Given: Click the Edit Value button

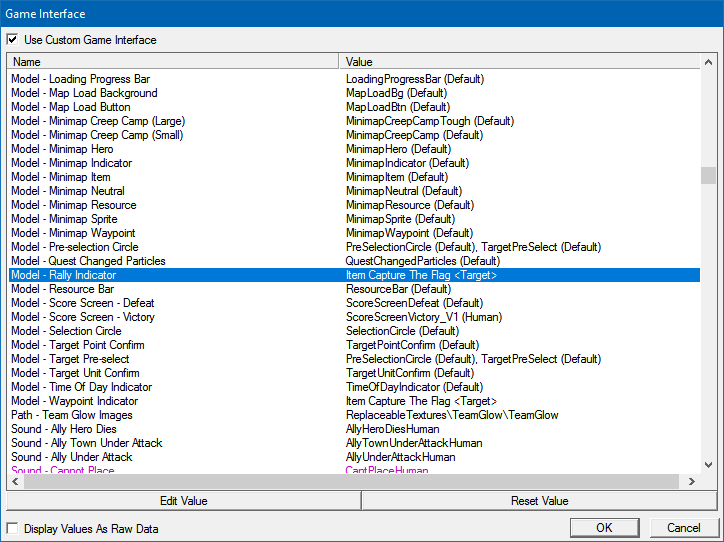Looking at the screenshot, I should point(183,501).
